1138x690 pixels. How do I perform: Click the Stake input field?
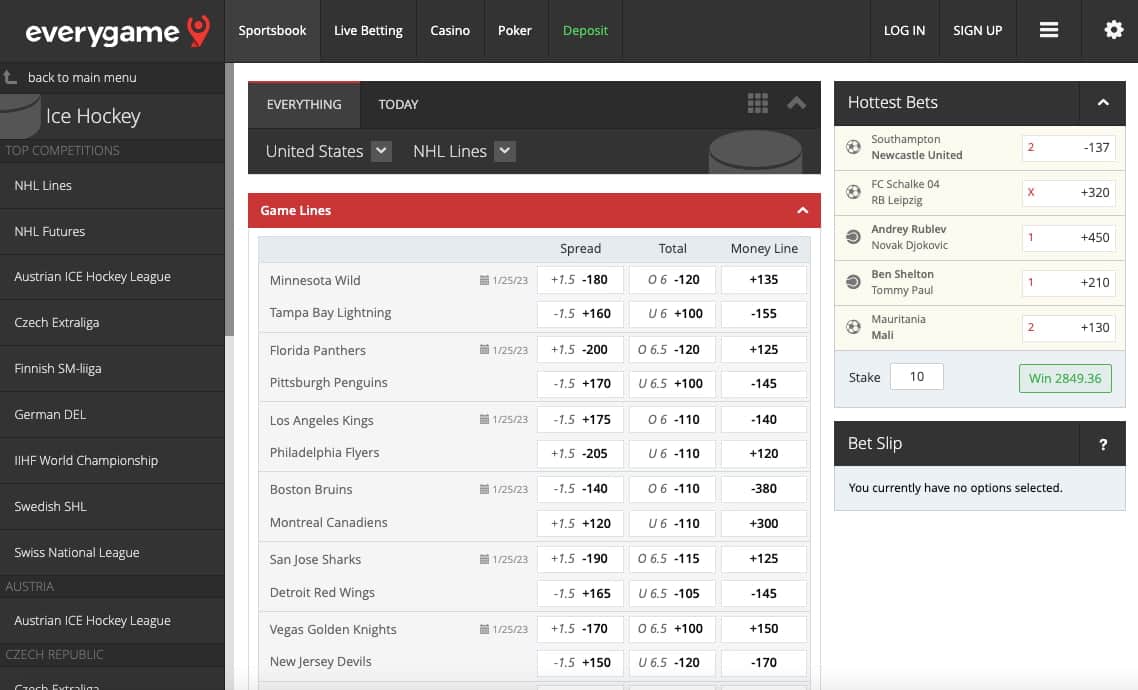[917, 377]
